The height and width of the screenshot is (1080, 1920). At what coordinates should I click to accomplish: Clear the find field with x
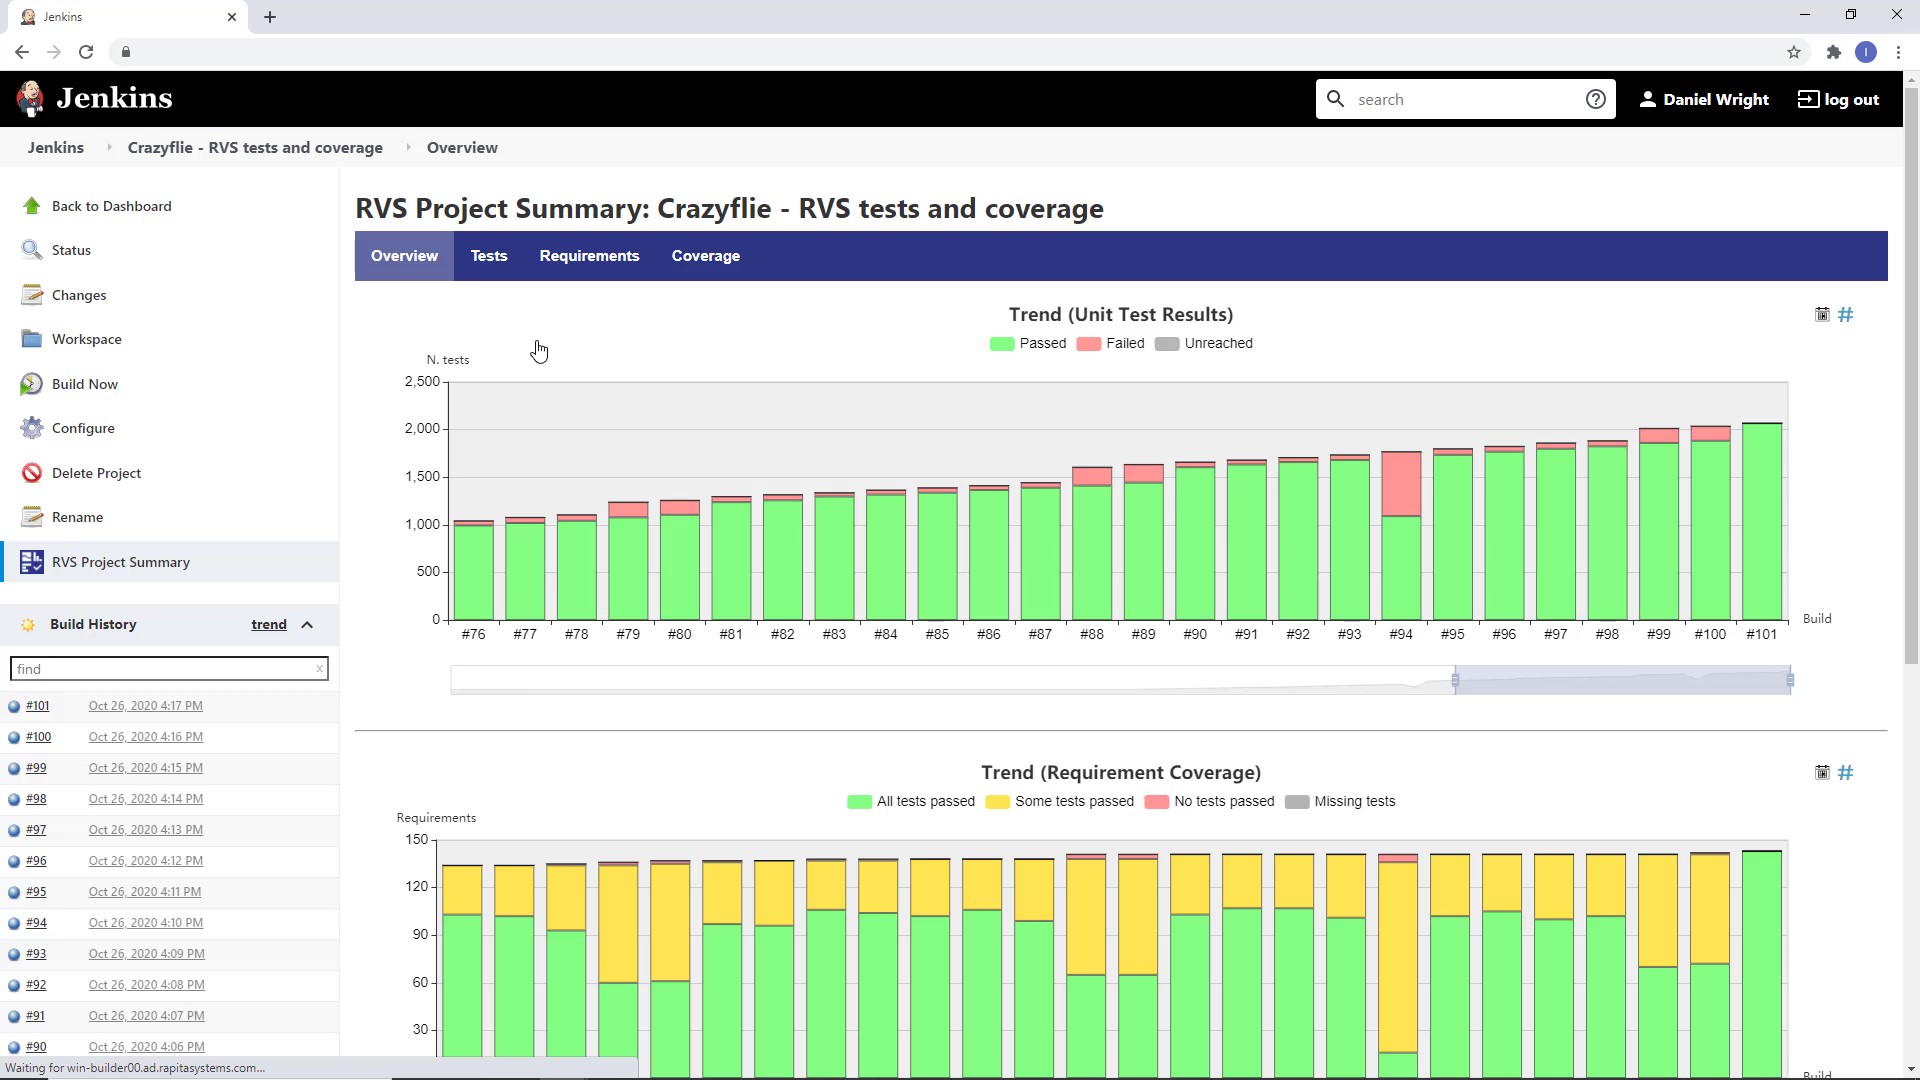pos(320,669)
